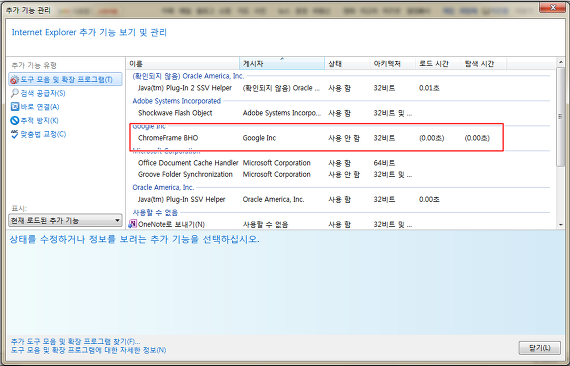The height and width of the screenshot is (366, 570).
Task: Click the Adobe Systems Incorporated group header
Action: coord(176,101)
